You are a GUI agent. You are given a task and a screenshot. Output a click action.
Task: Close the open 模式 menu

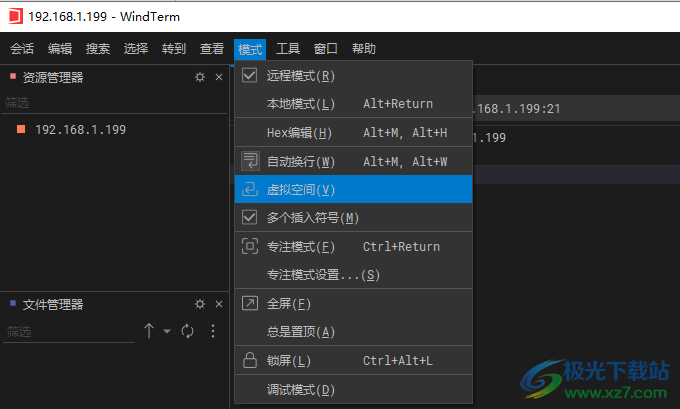click(x=250, y=49)
